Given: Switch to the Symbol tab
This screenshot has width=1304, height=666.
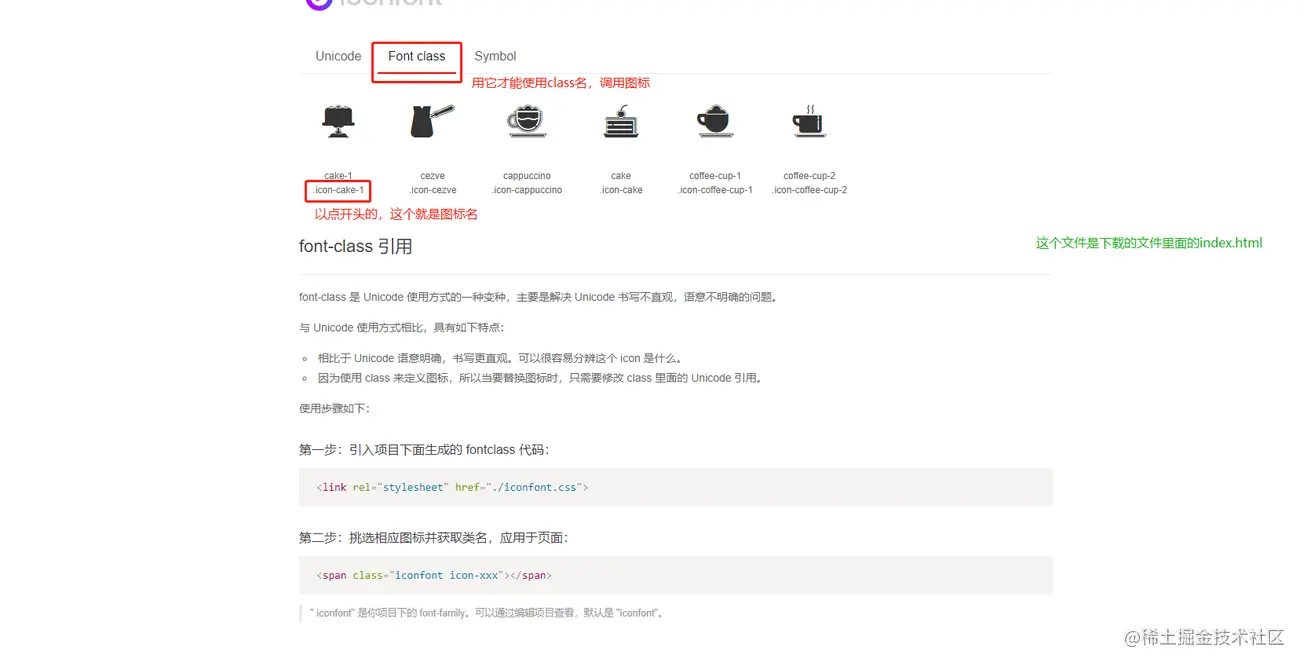Looking at the screenshot, I should pyautogui.click(x=495, y=56).
